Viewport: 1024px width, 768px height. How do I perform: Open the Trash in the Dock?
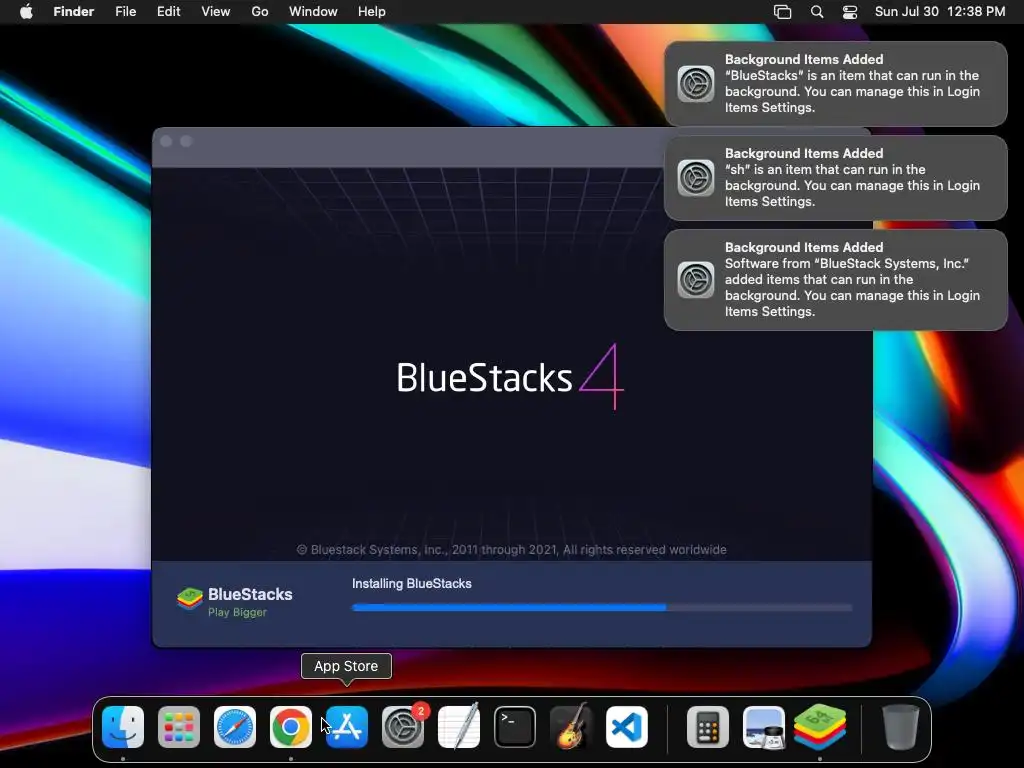click(x=901, y=727)
